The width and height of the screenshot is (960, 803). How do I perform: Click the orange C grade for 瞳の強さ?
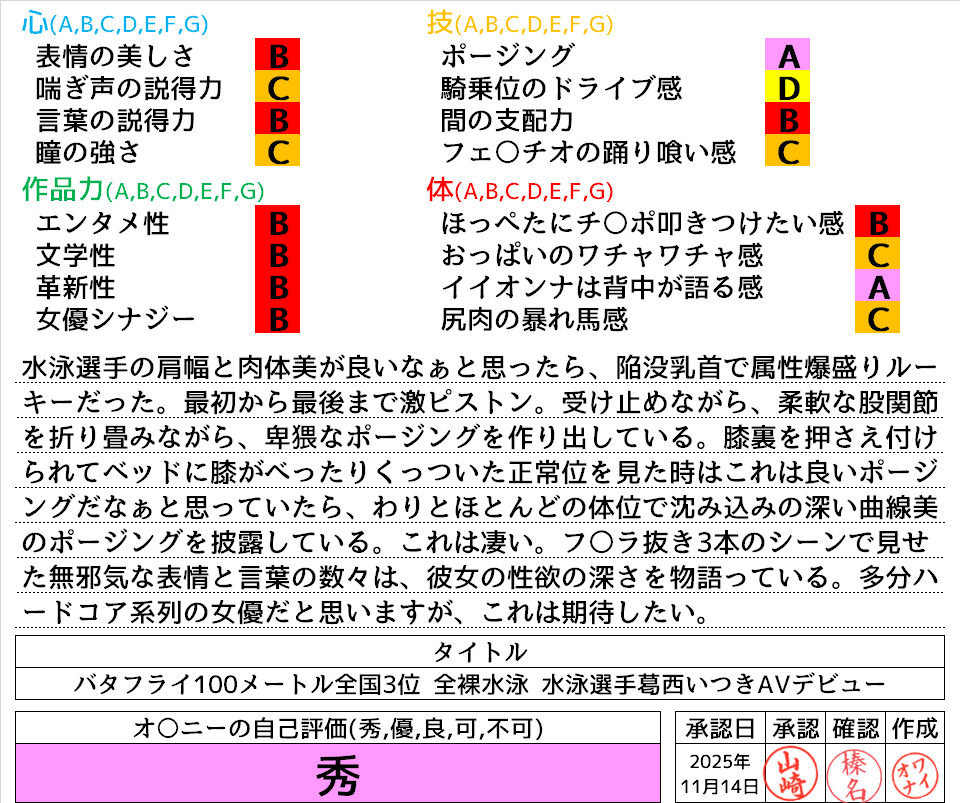pos(279,152)
